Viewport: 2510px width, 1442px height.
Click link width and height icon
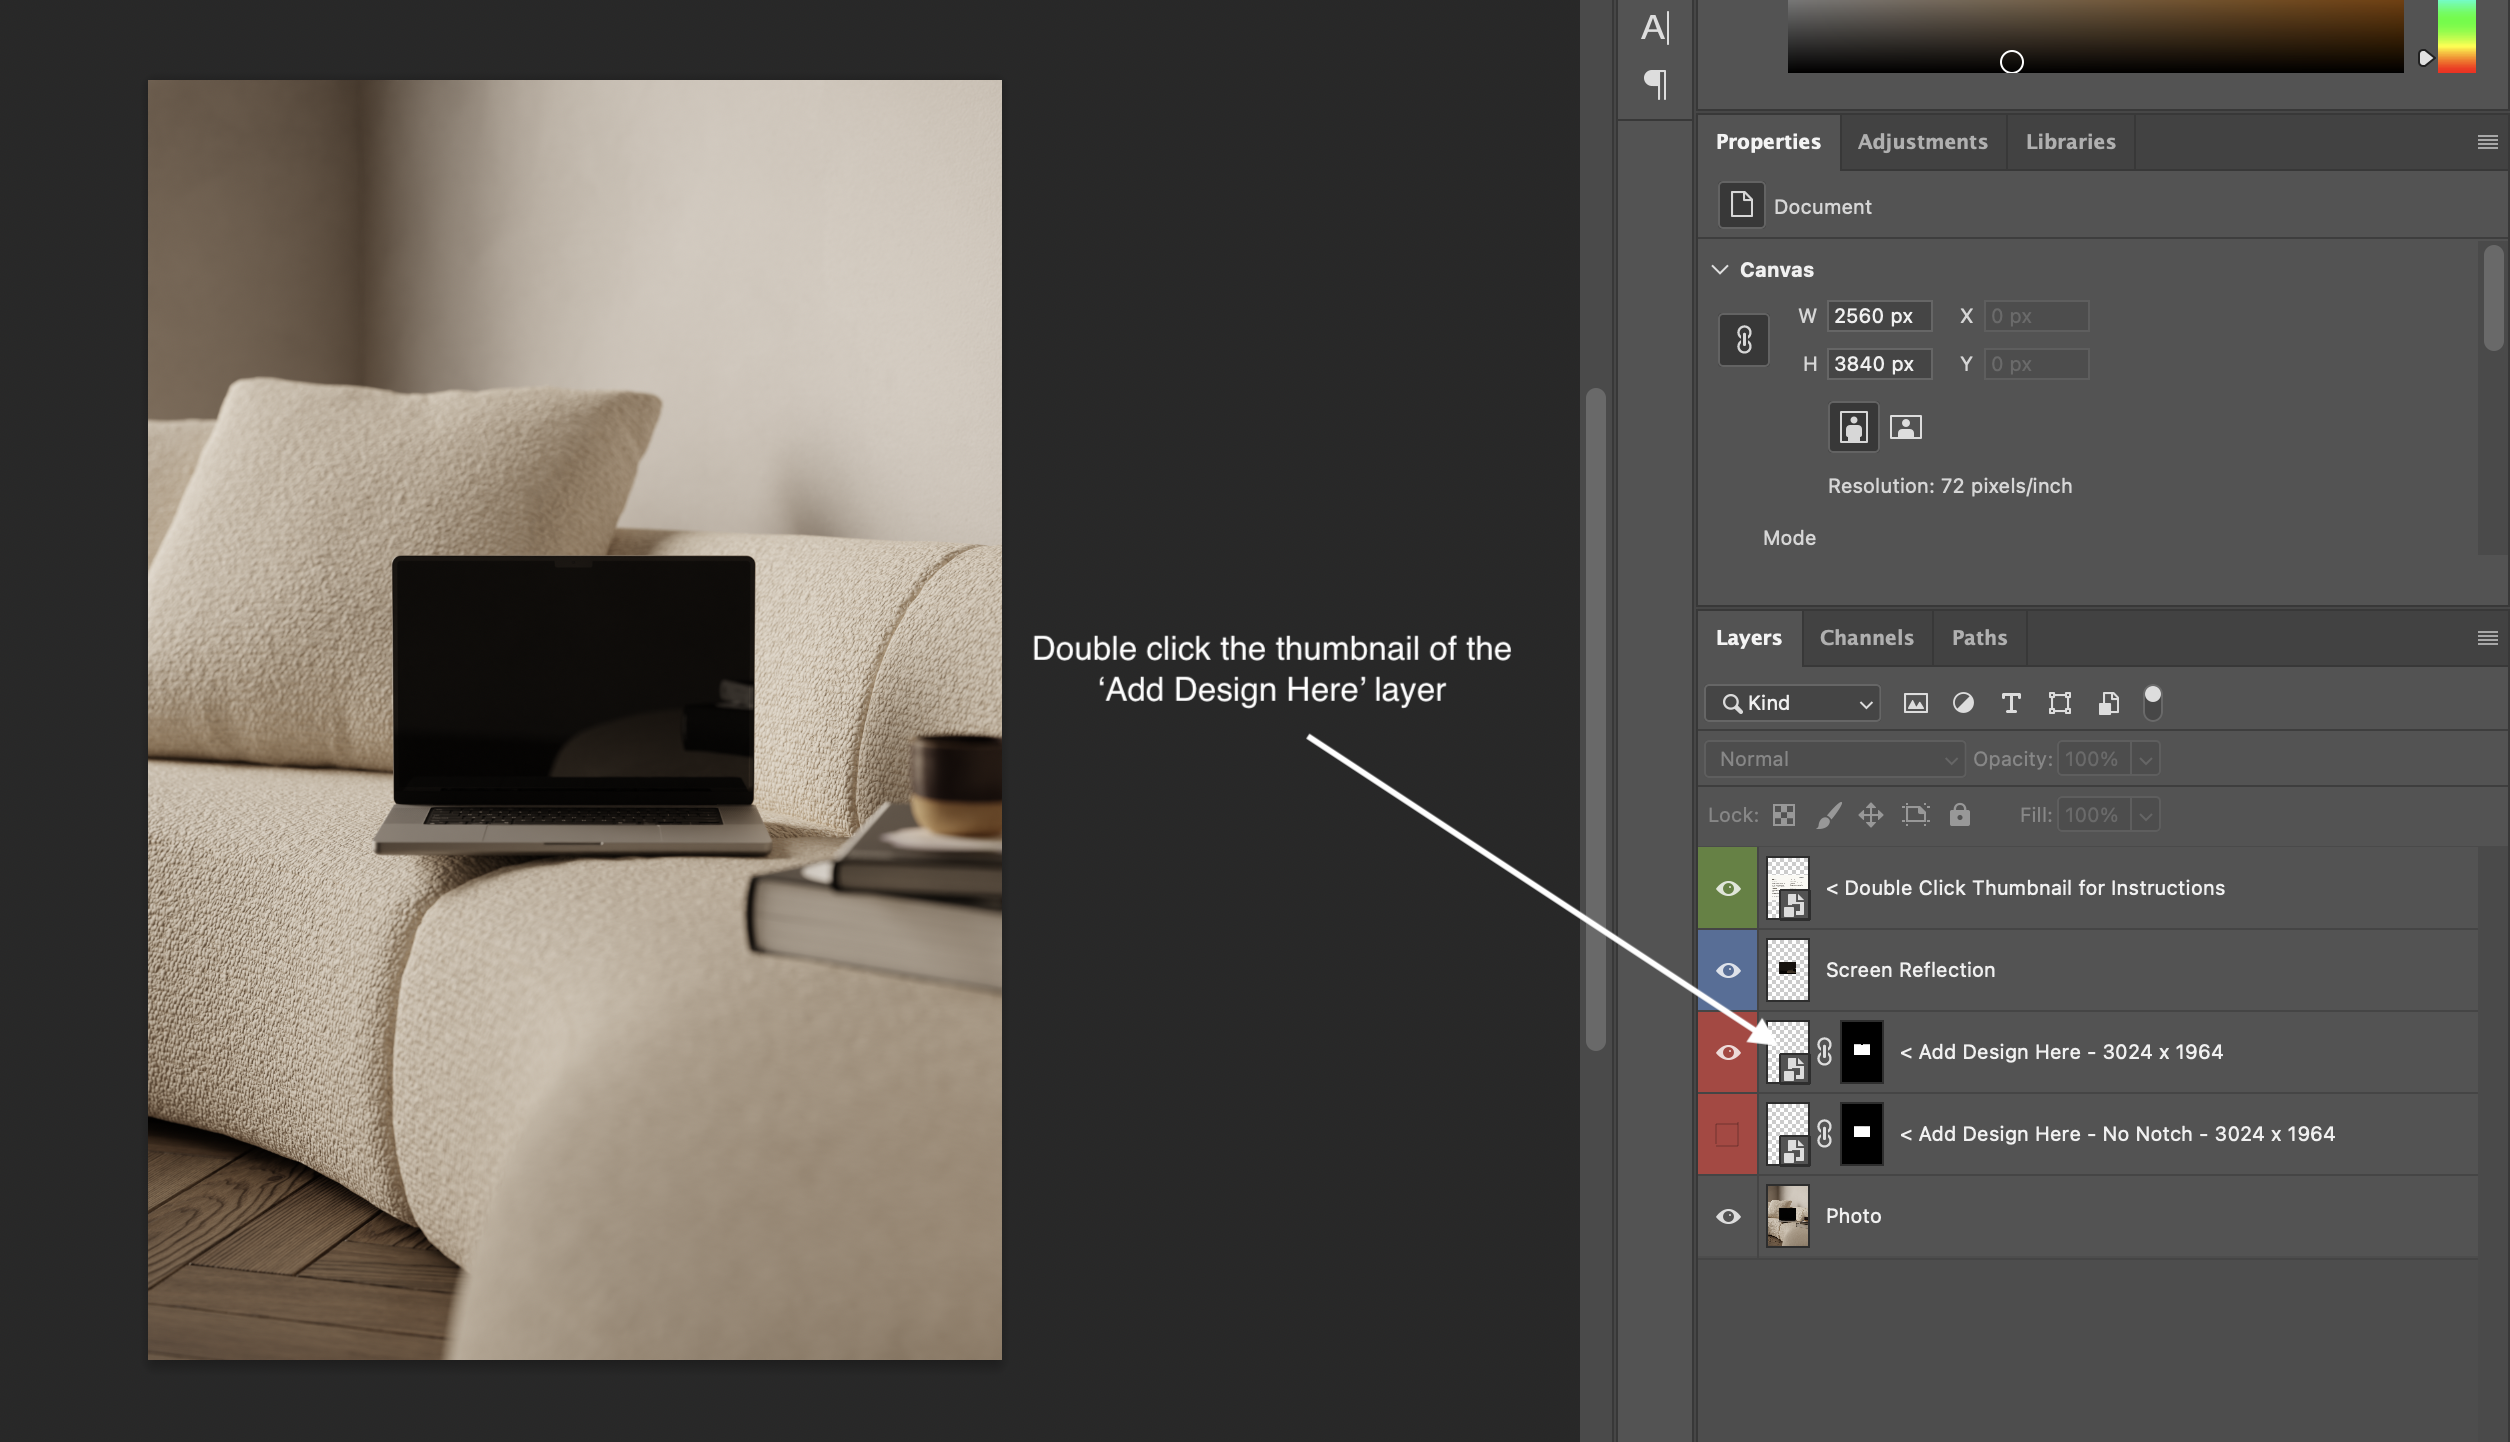pos(1744,340)
